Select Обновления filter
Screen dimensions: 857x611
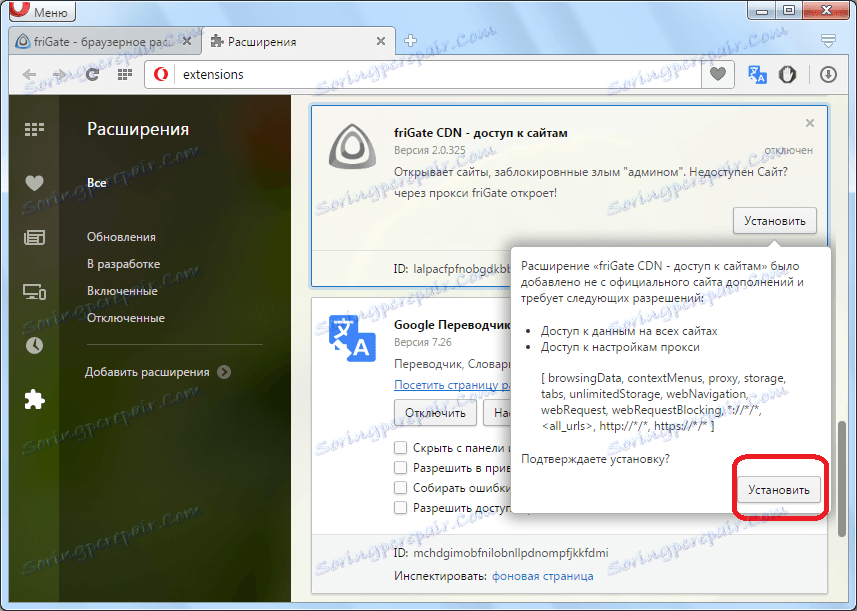click(x=121, y=237)
